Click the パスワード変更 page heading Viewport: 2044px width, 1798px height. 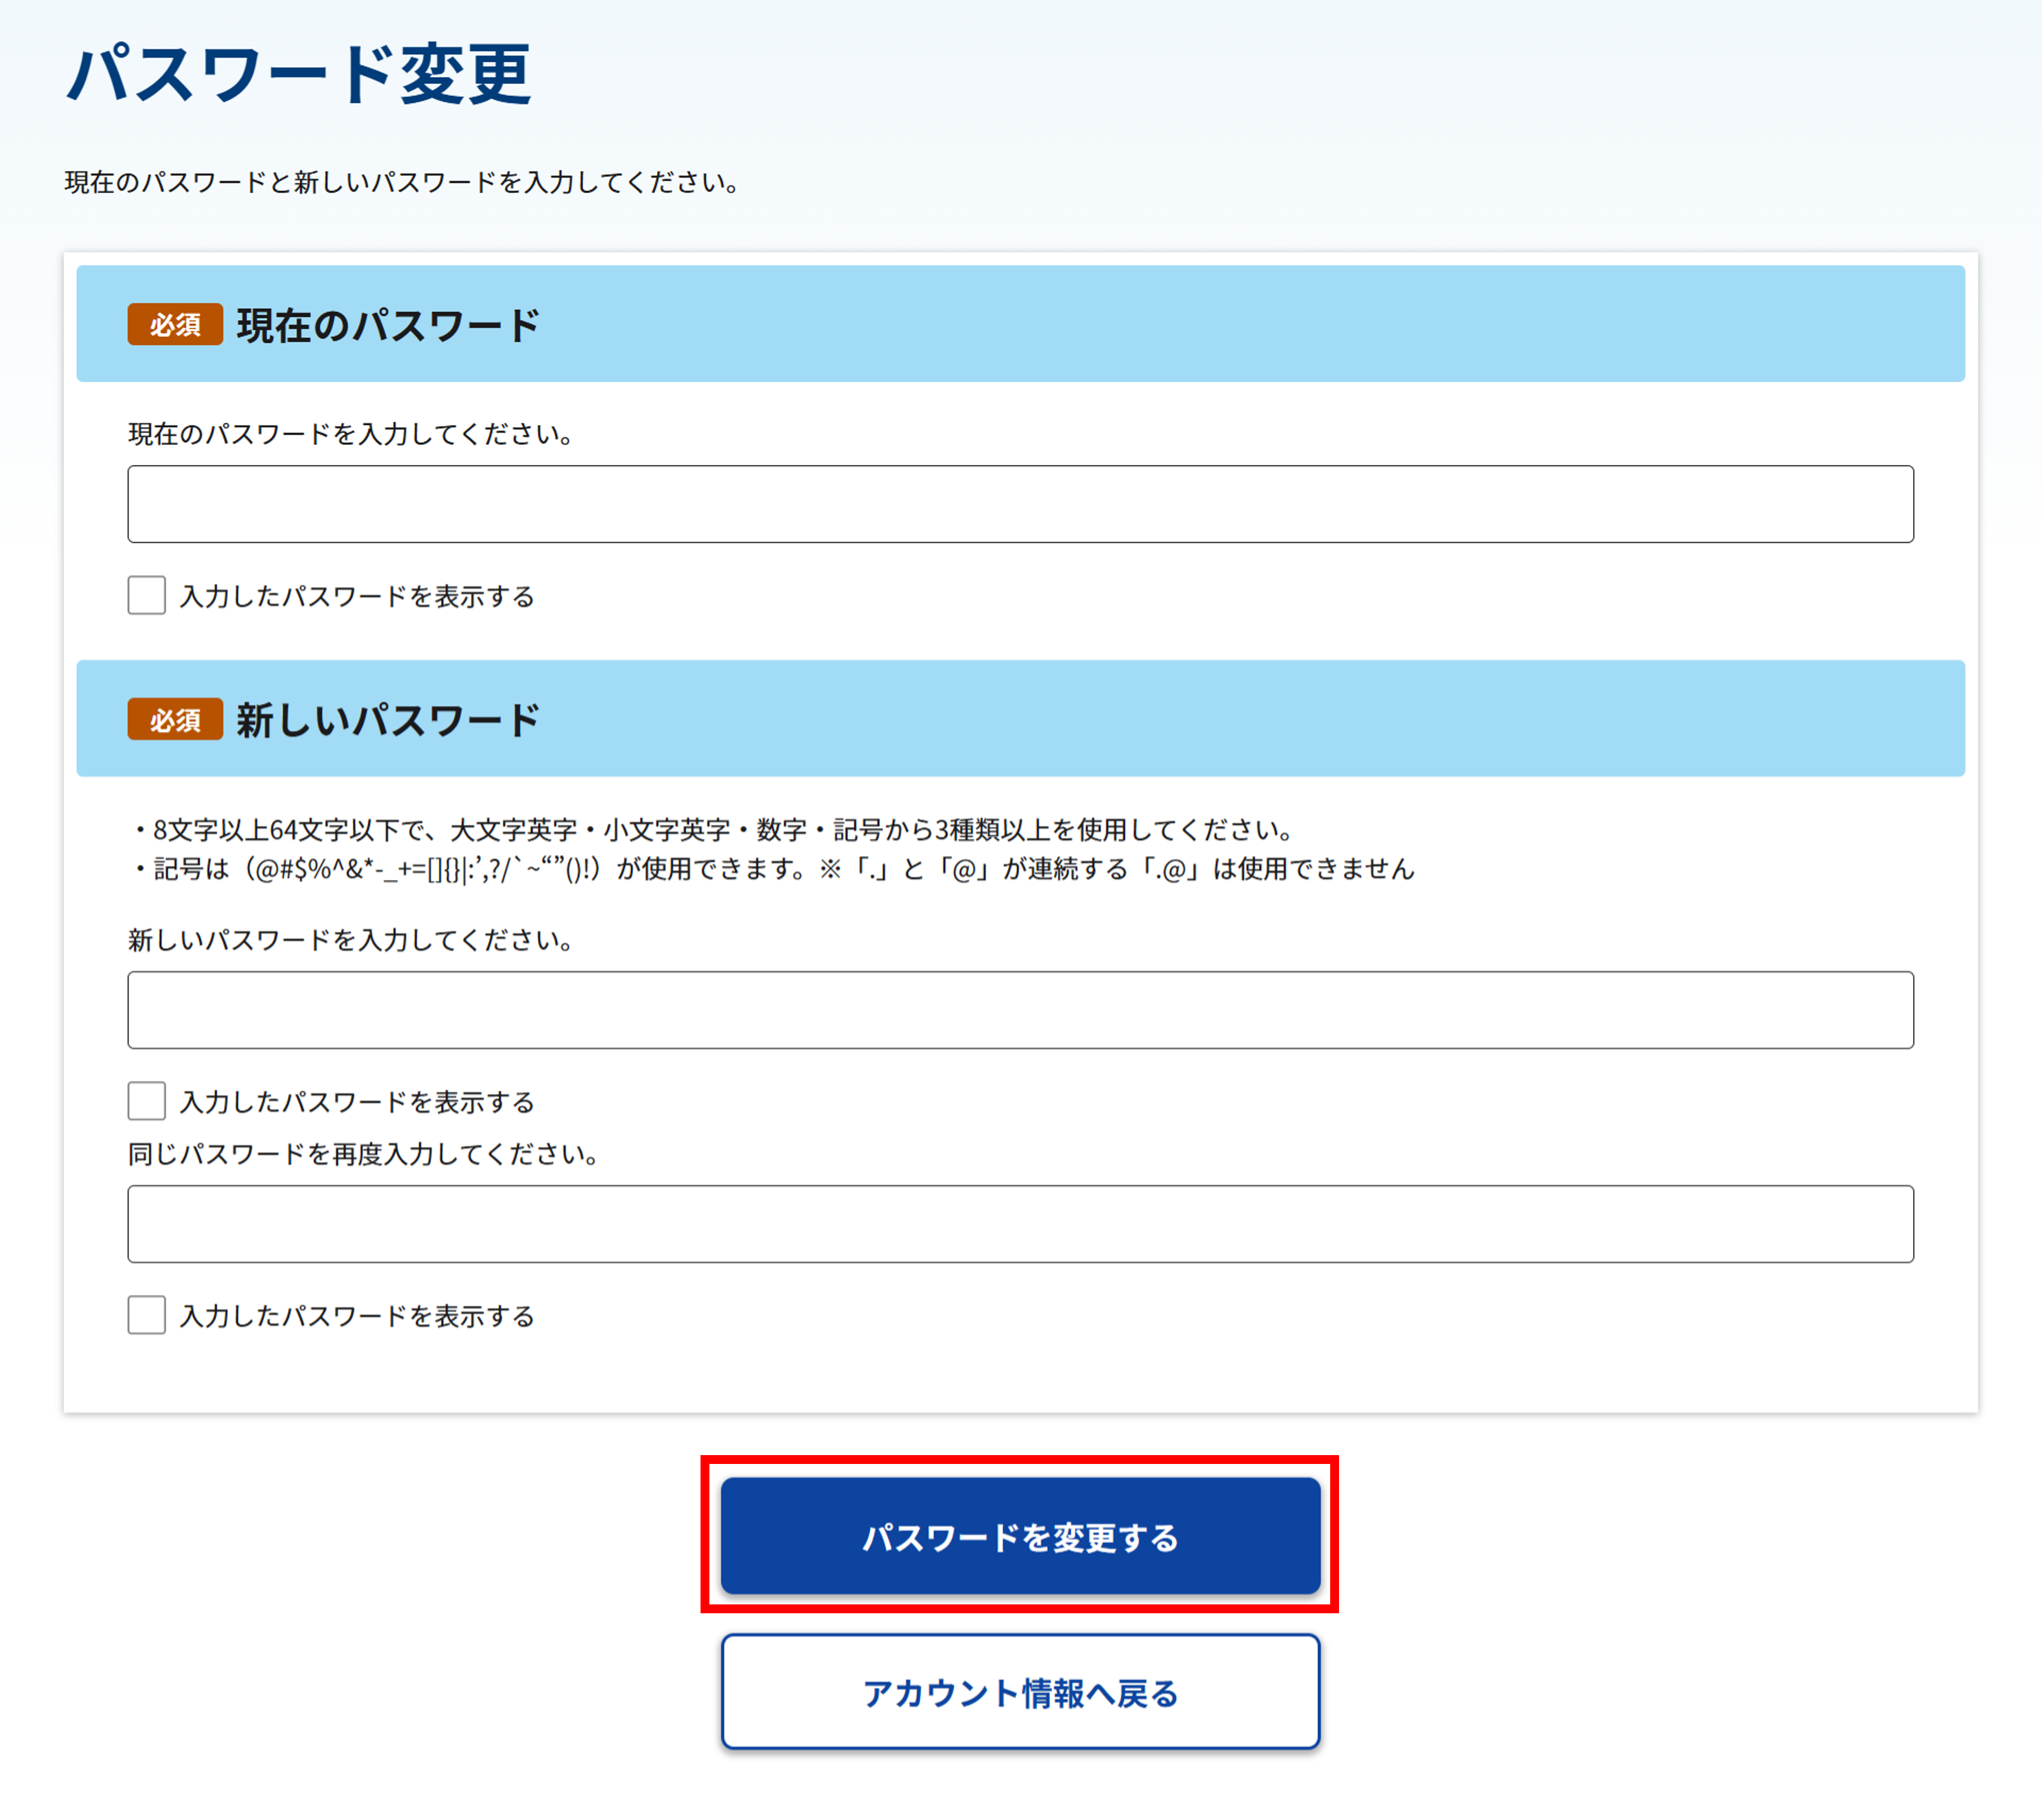(x=299, y=74)
